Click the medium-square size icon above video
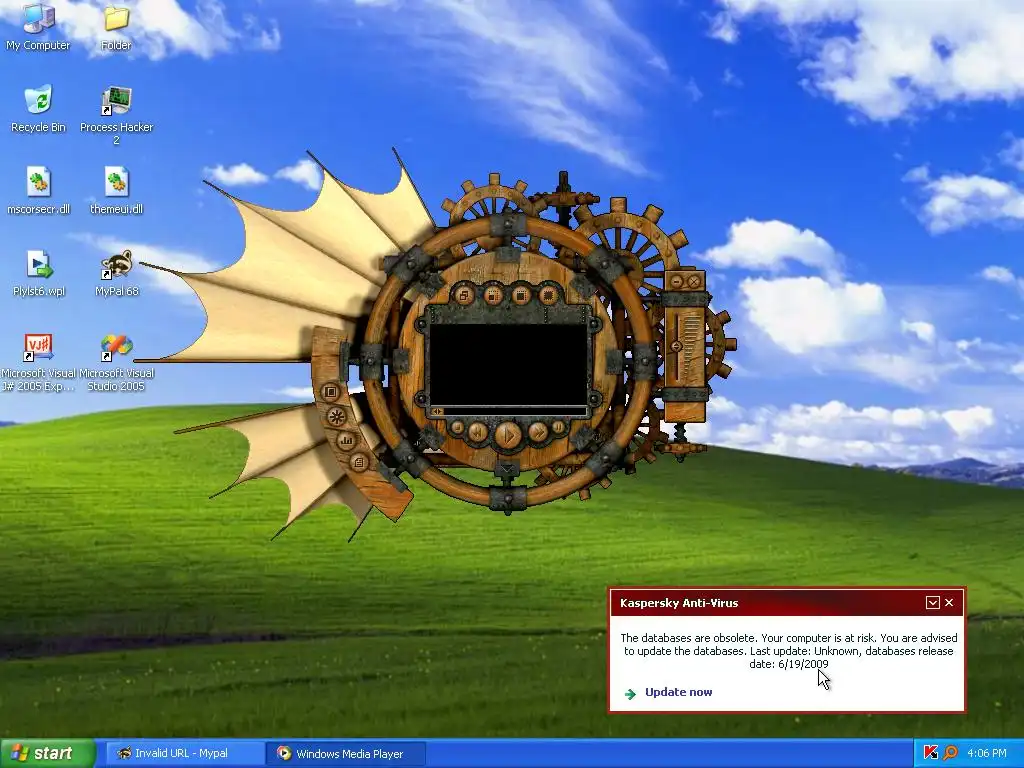Screen dimensions: 1024x768 pyautogui.click(x=520, y=295)
